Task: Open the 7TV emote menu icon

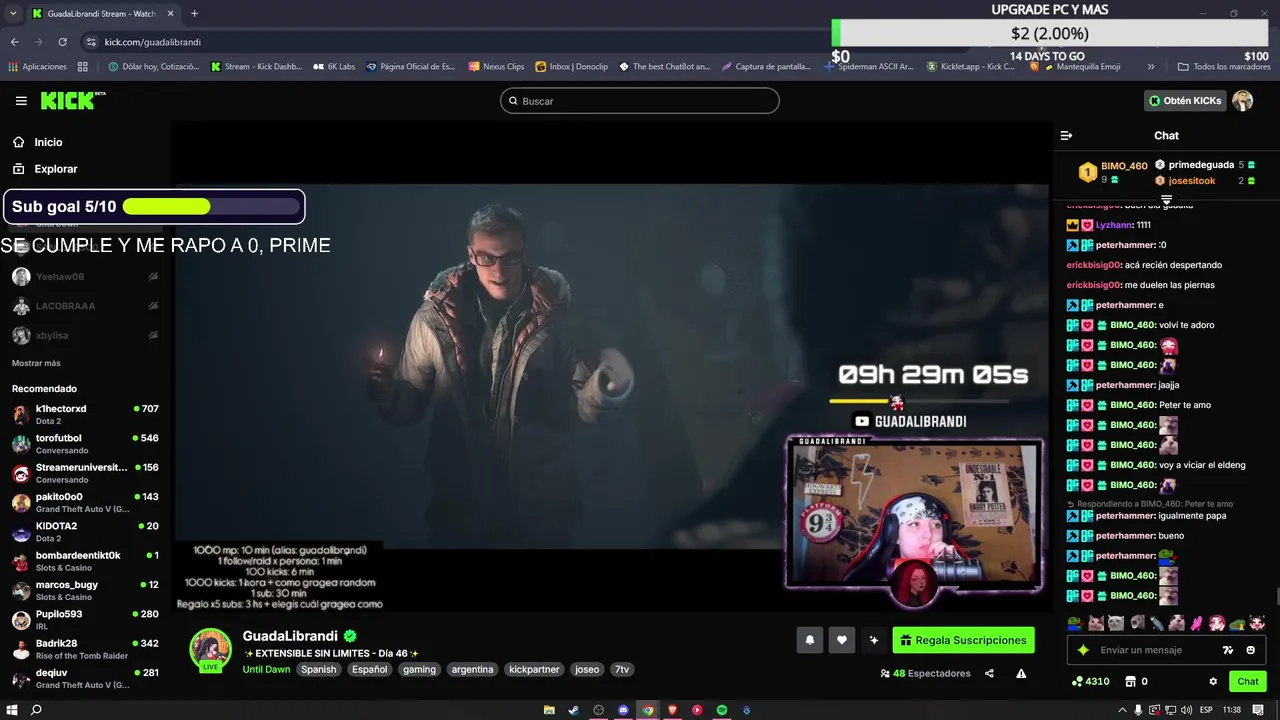Action: [1228, 650]
